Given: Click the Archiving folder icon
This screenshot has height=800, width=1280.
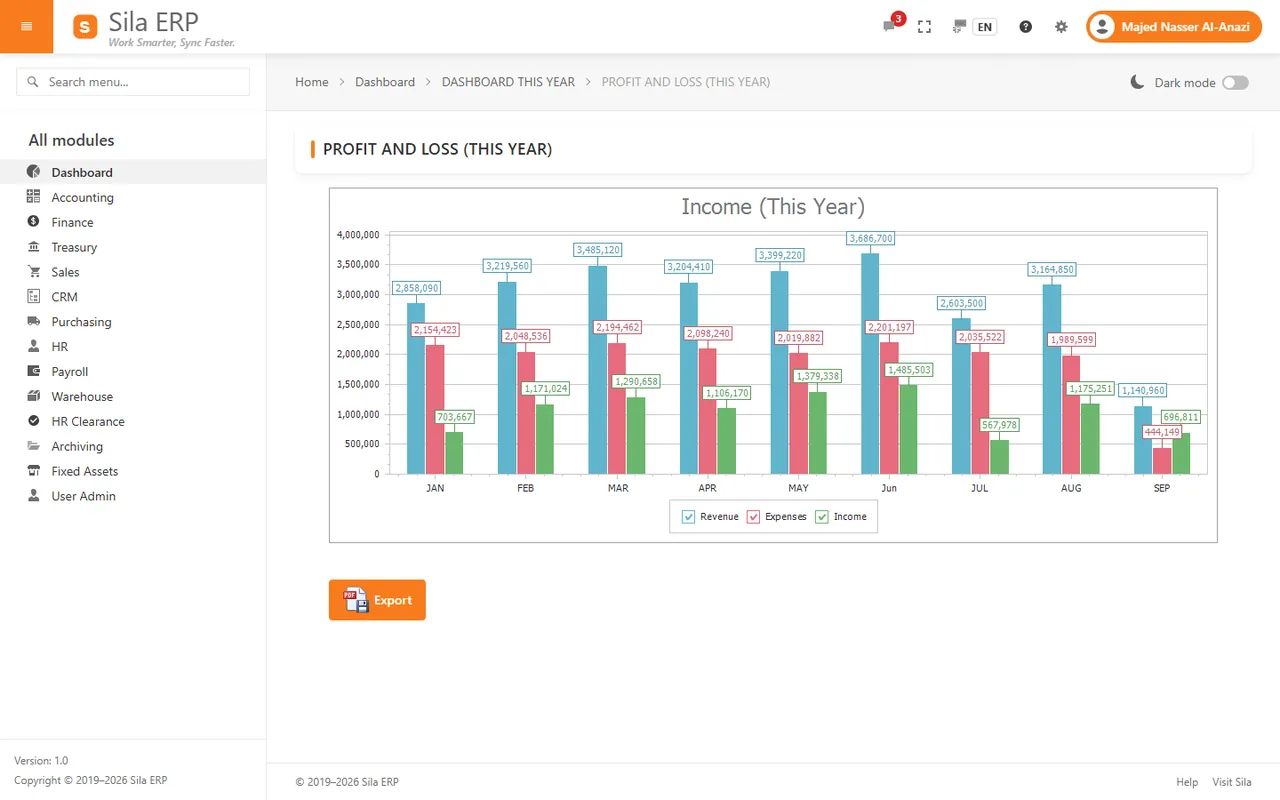Looking at the screenshot, I should pyautogui.click(x=33, y=446).
